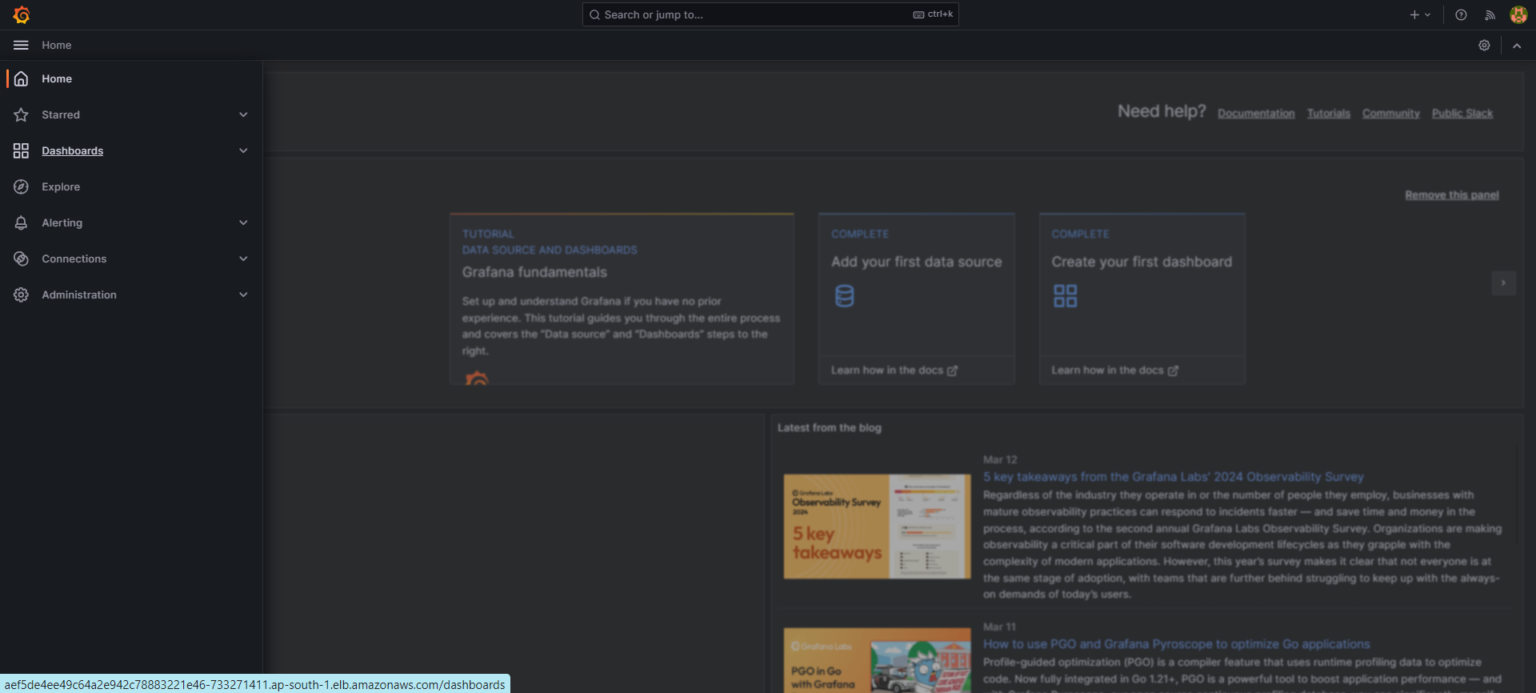This screenshot has width=1536, height=693.
Task: Click Remove this panel link
Action: click(1451, 195)
